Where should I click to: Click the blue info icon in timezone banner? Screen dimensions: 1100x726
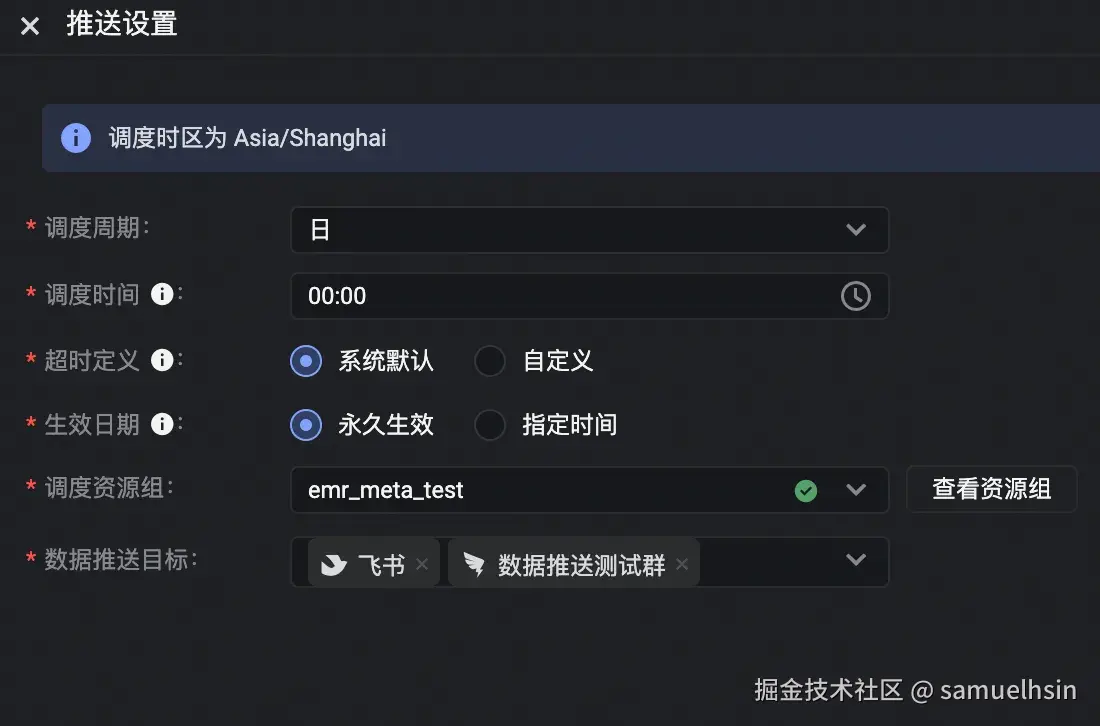tap(76, 138)
